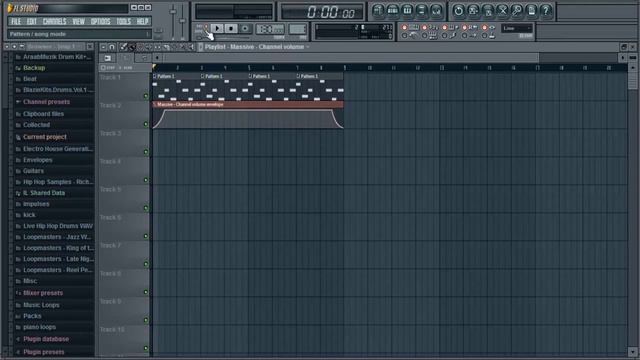Expand the Plugin presets folder

(x=44, y=351)
